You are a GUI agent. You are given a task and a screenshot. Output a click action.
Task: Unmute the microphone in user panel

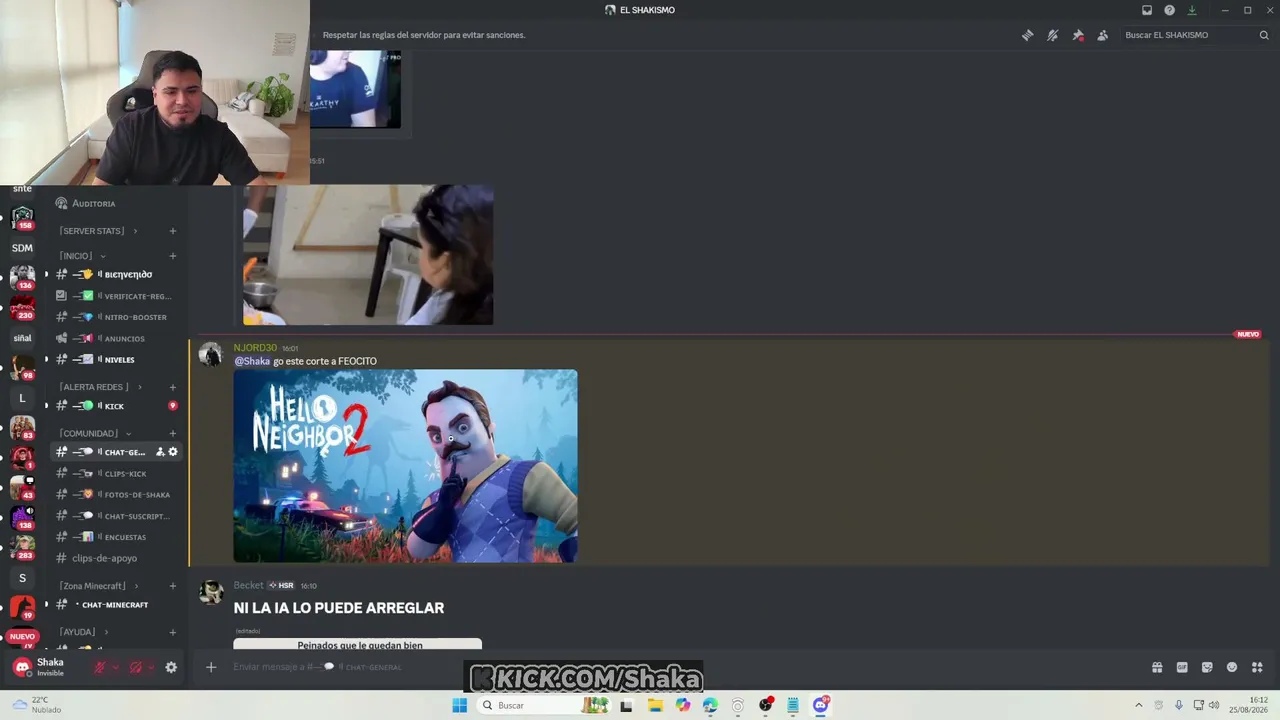tap(100, 667)
